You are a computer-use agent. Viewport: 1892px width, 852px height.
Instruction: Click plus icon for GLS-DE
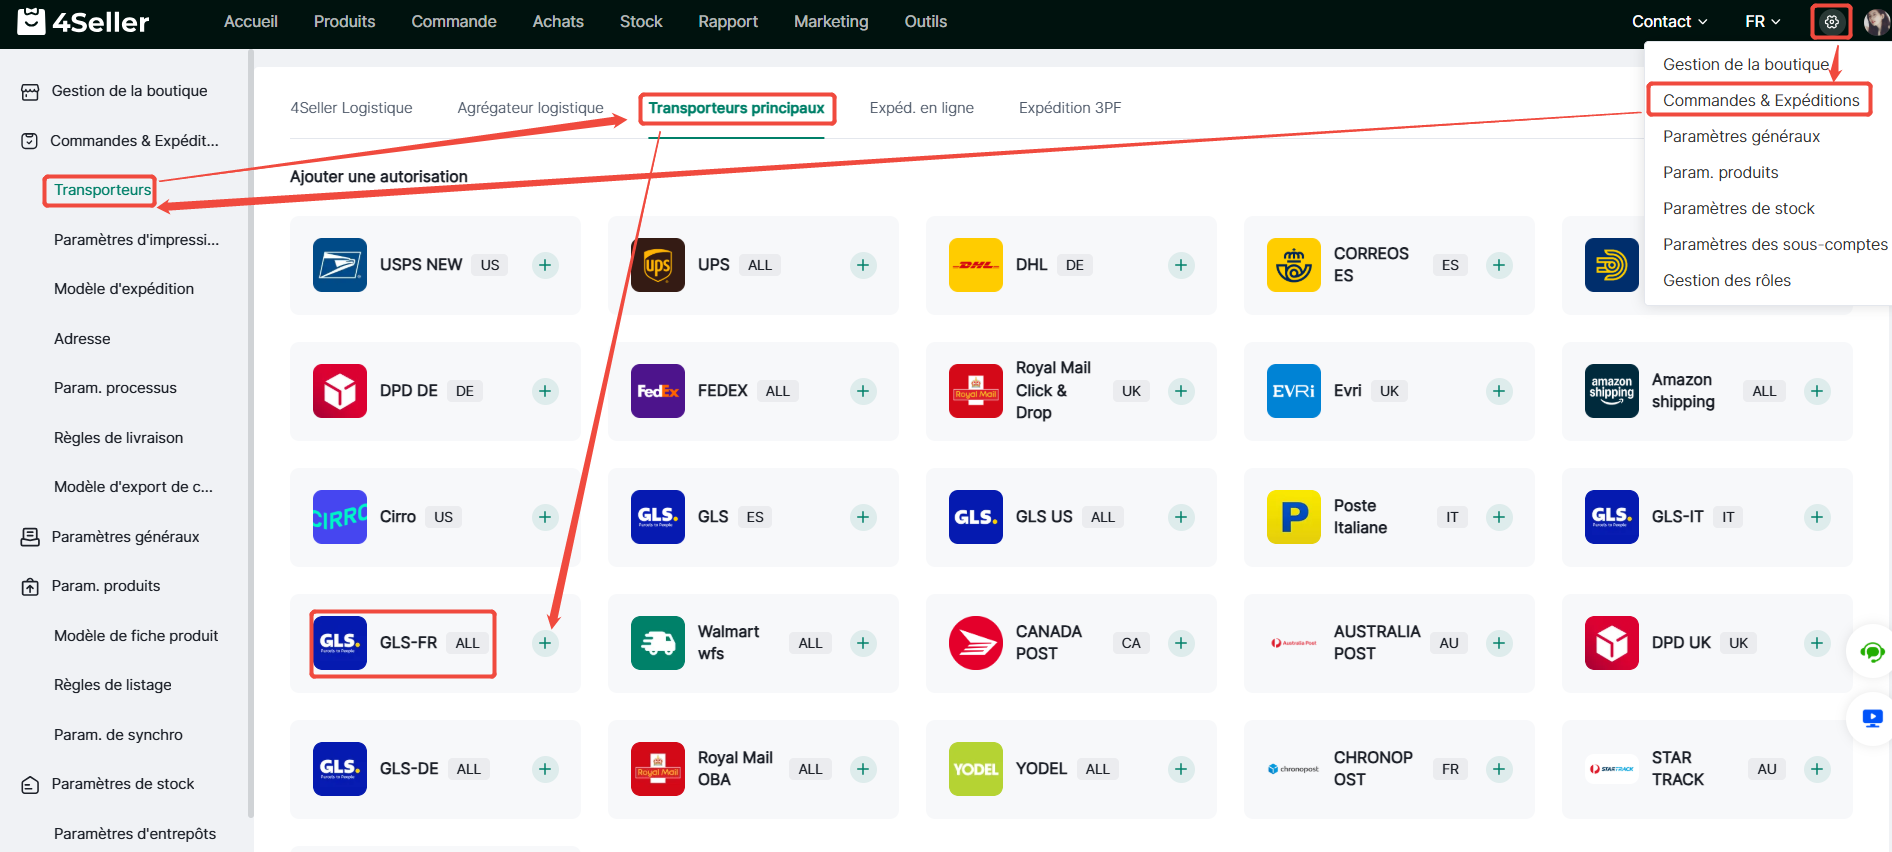(545, 769)
